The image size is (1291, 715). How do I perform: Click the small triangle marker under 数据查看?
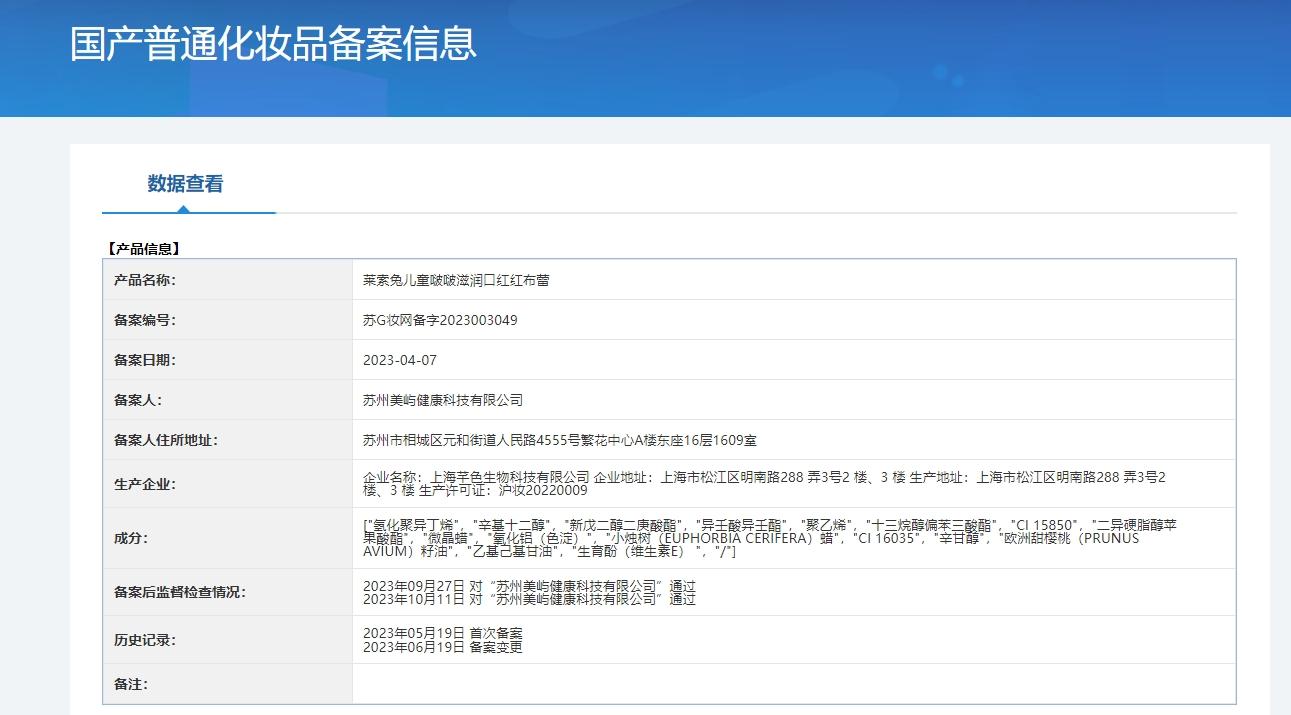click(x=183, y=209)
